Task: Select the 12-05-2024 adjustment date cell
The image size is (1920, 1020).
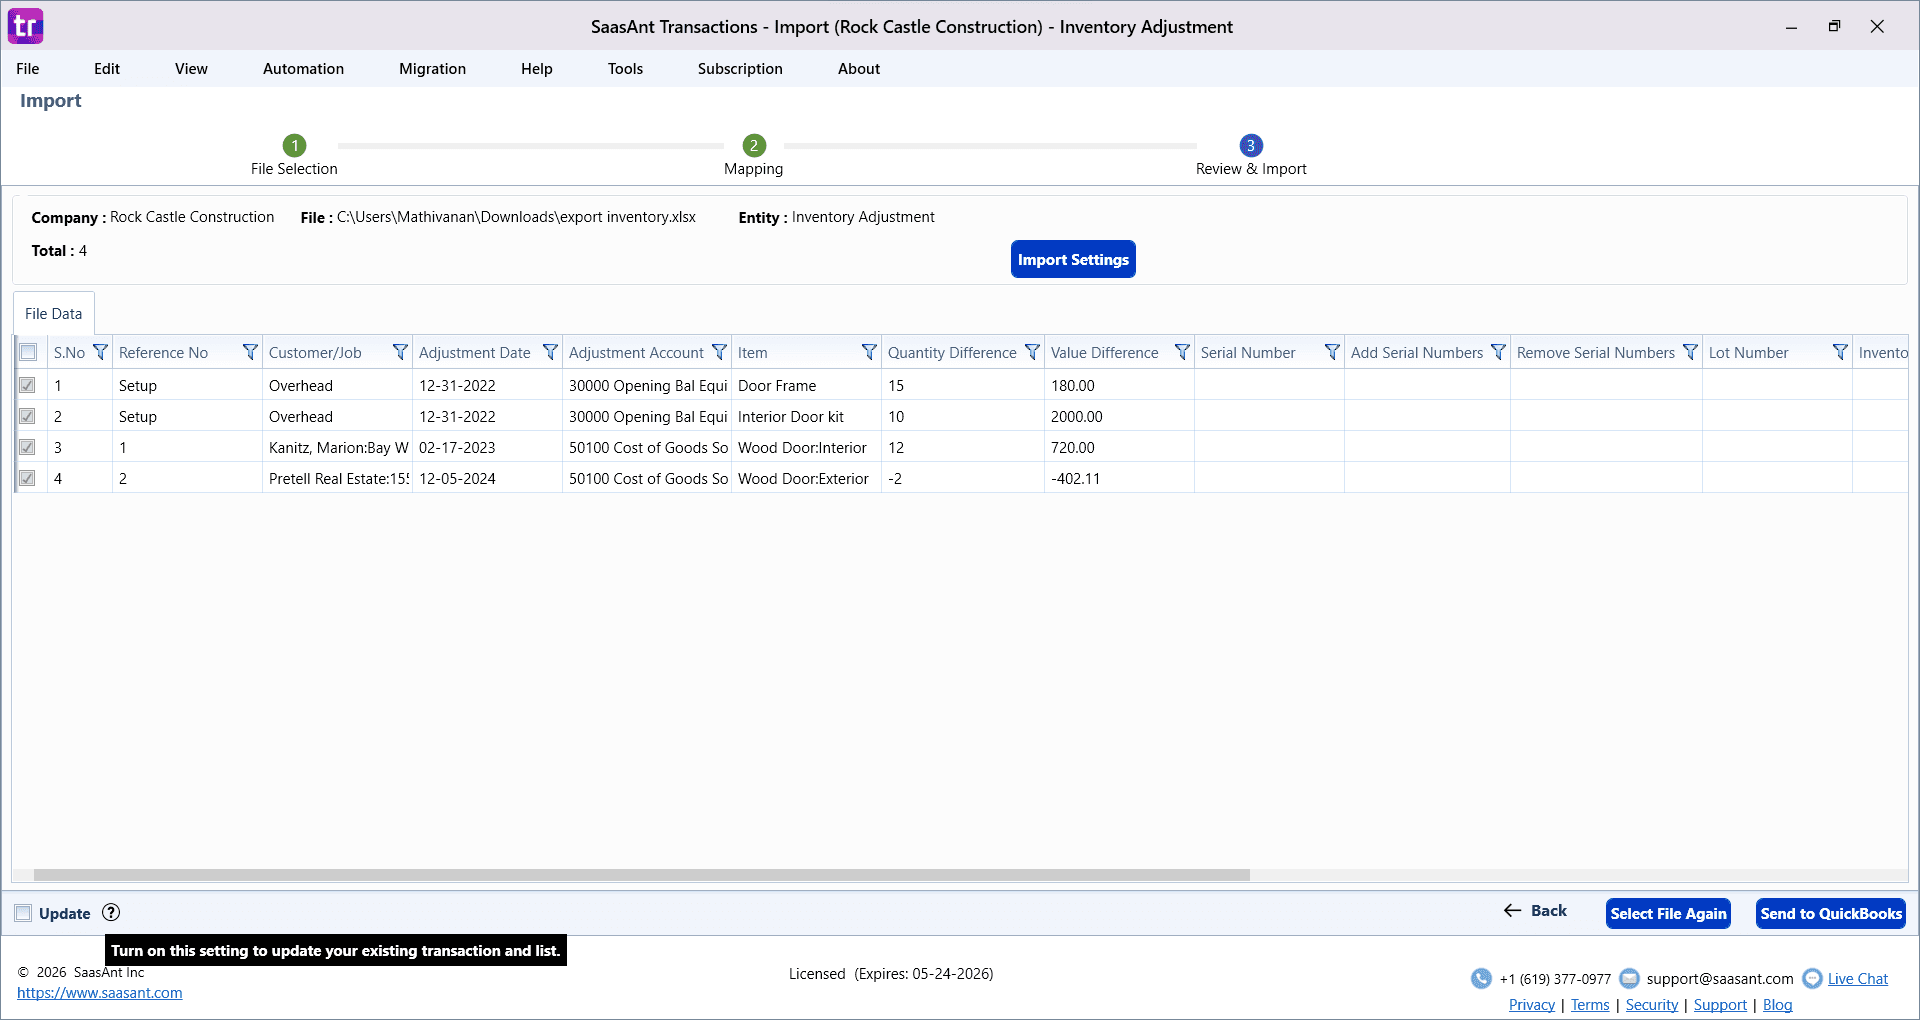Action: pyautogui.click(x=487, y=478)
